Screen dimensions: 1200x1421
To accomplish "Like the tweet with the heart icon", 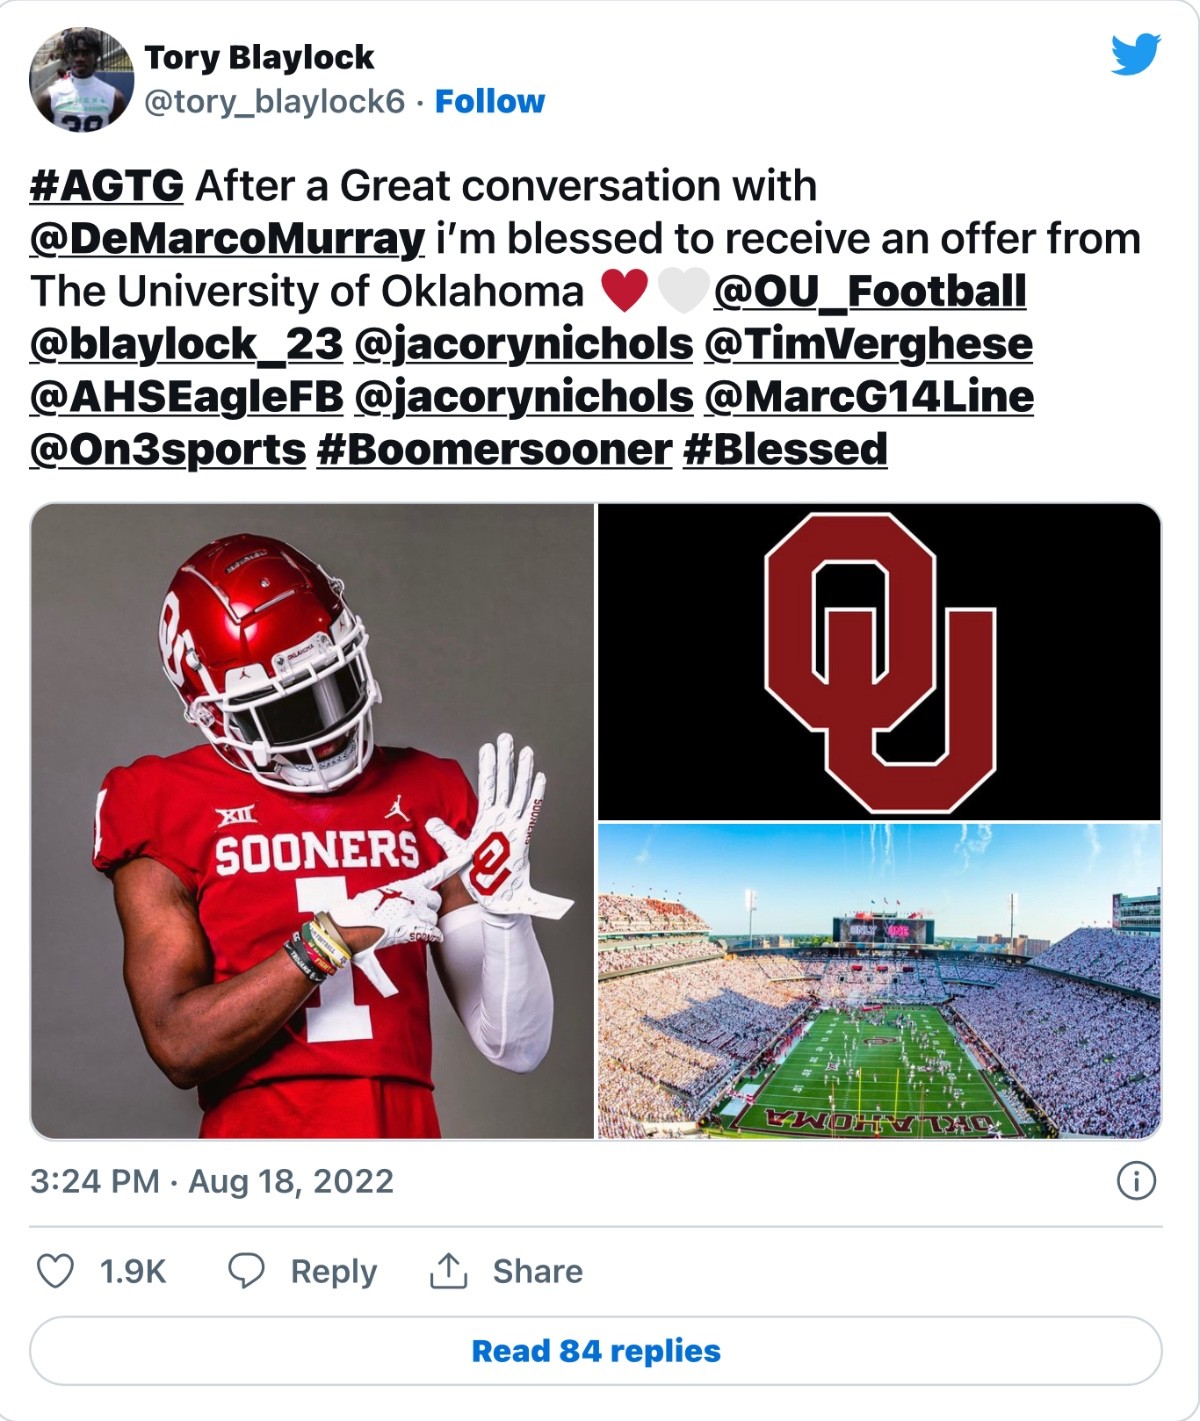I will (x=55, y=1271).
